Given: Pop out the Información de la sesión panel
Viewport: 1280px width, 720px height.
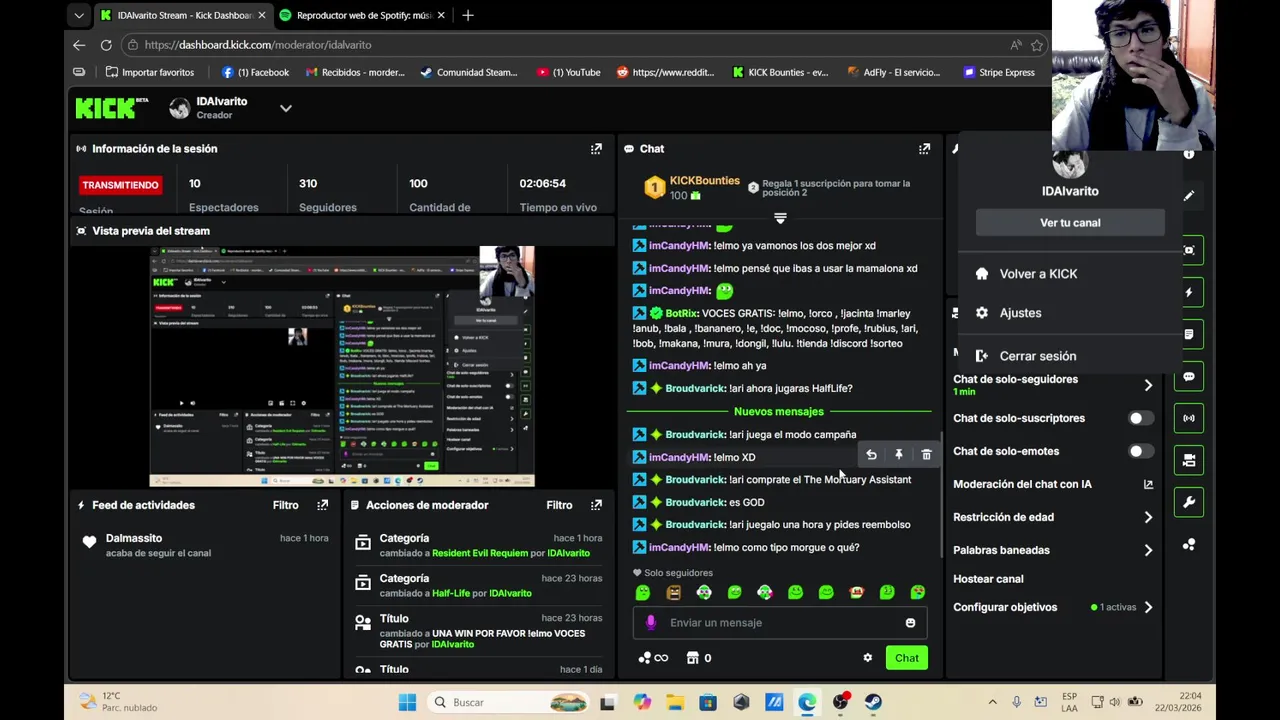Looking at the screenshot, I should 596,149.
